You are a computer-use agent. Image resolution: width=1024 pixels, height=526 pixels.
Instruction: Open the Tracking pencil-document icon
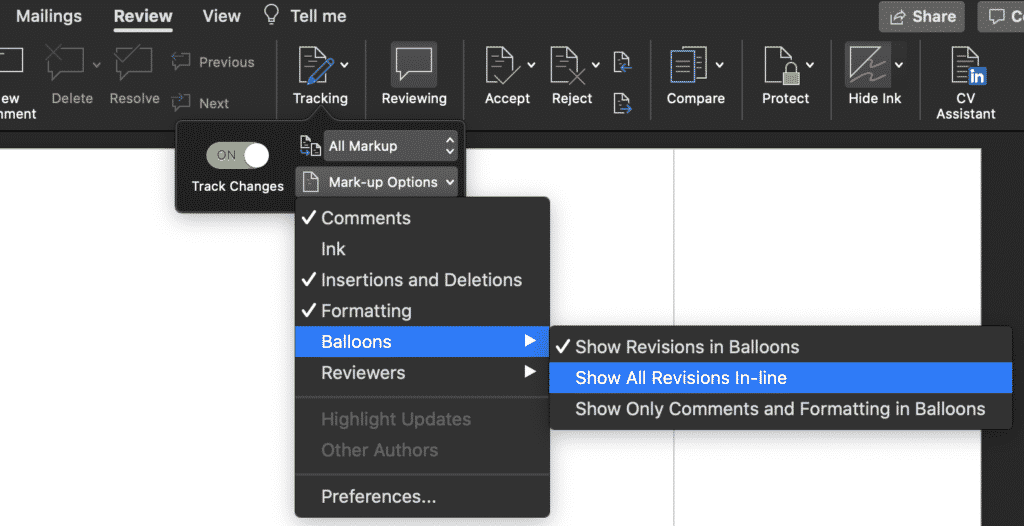[x=316, y=65]
